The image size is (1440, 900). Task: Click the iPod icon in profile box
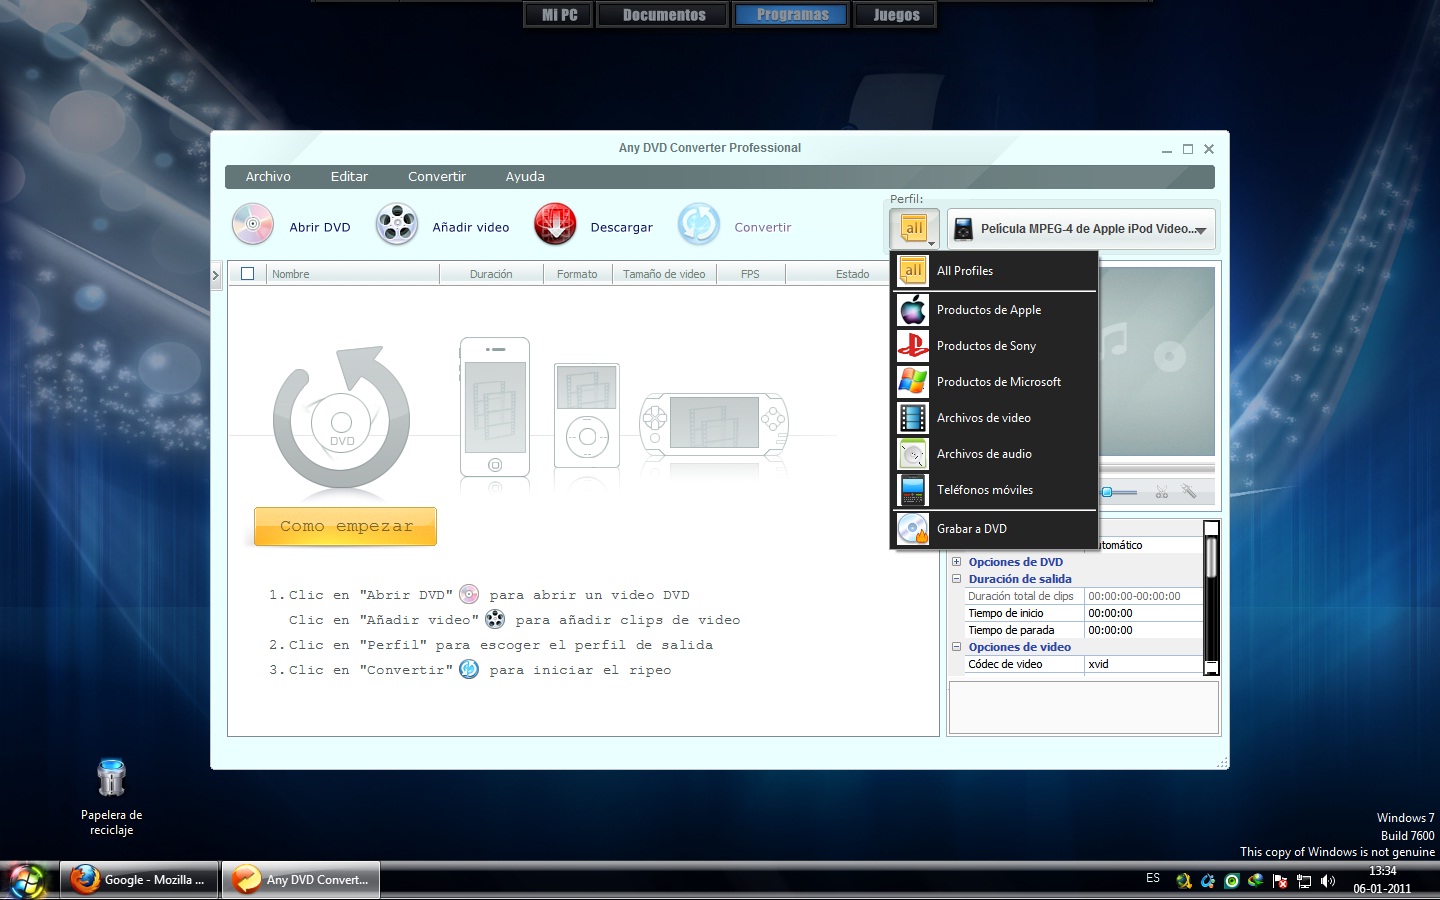point(963,229)
